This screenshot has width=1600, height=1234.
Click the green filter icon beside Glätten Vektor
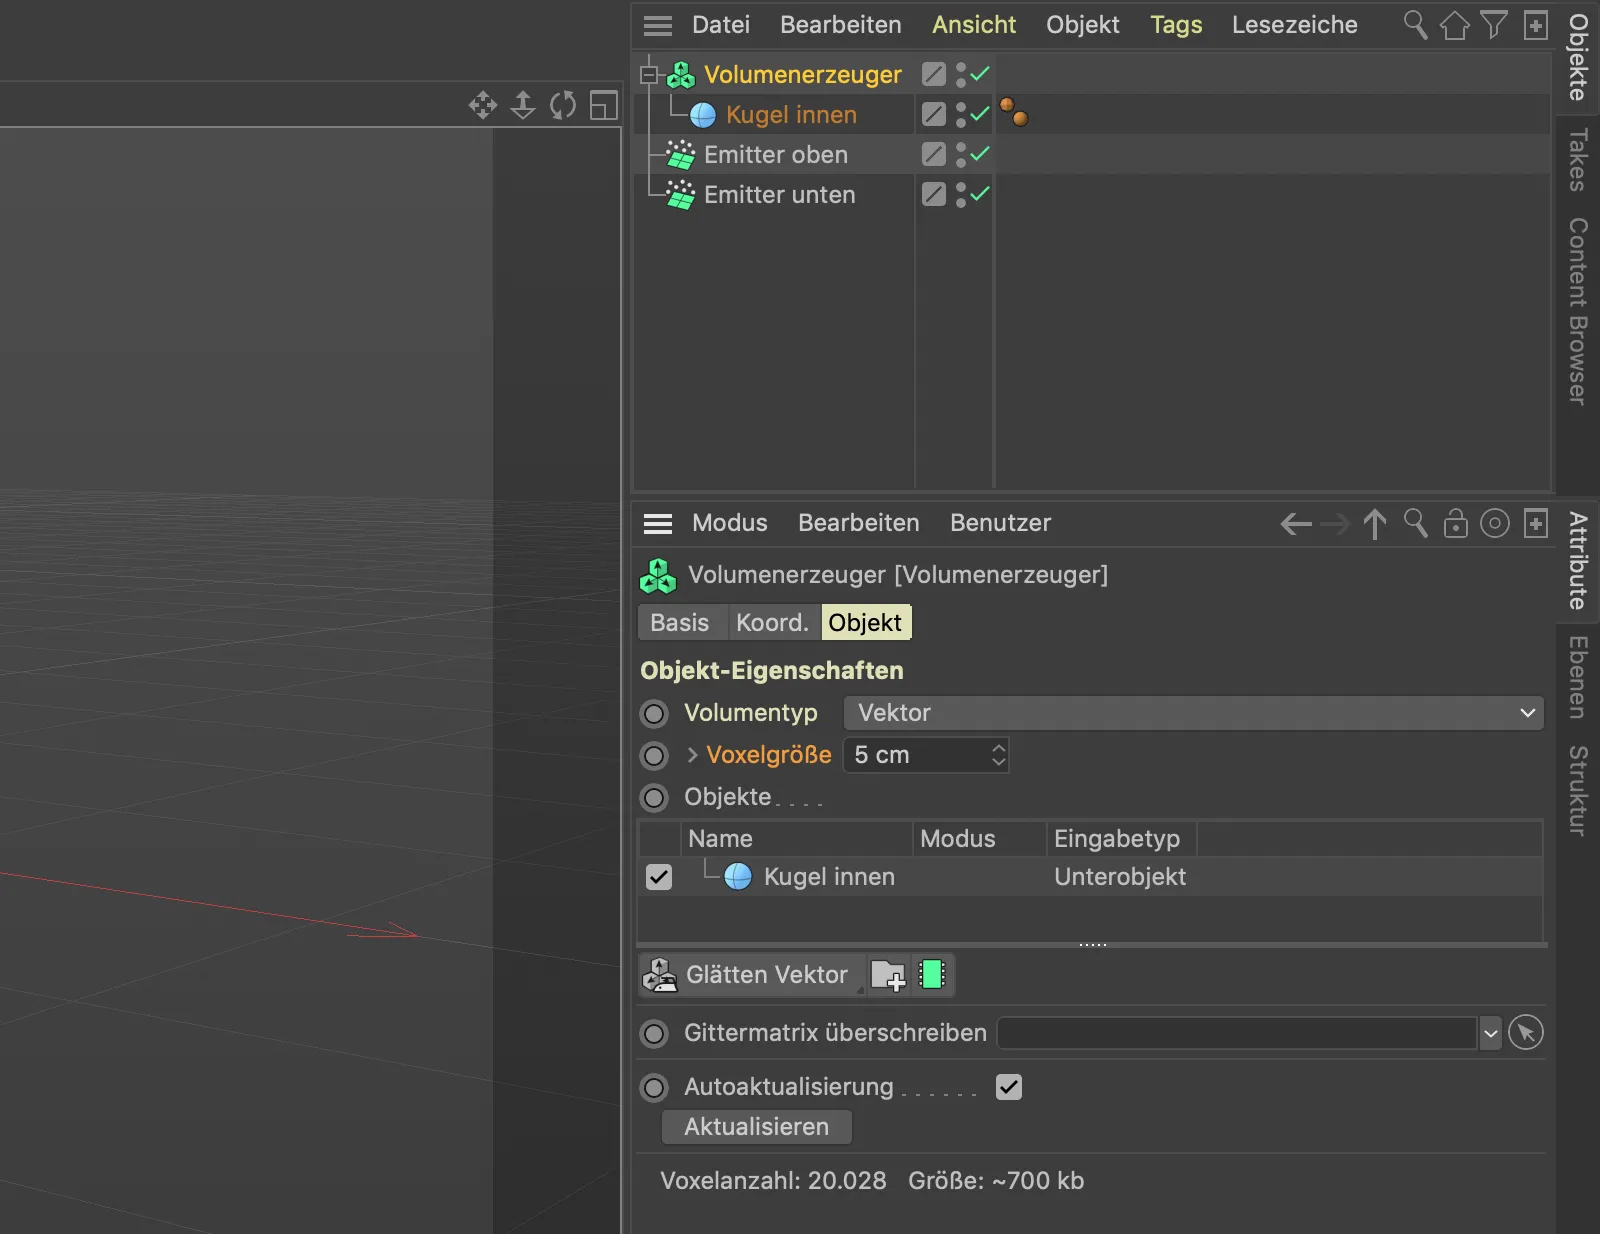pos(932,974)
